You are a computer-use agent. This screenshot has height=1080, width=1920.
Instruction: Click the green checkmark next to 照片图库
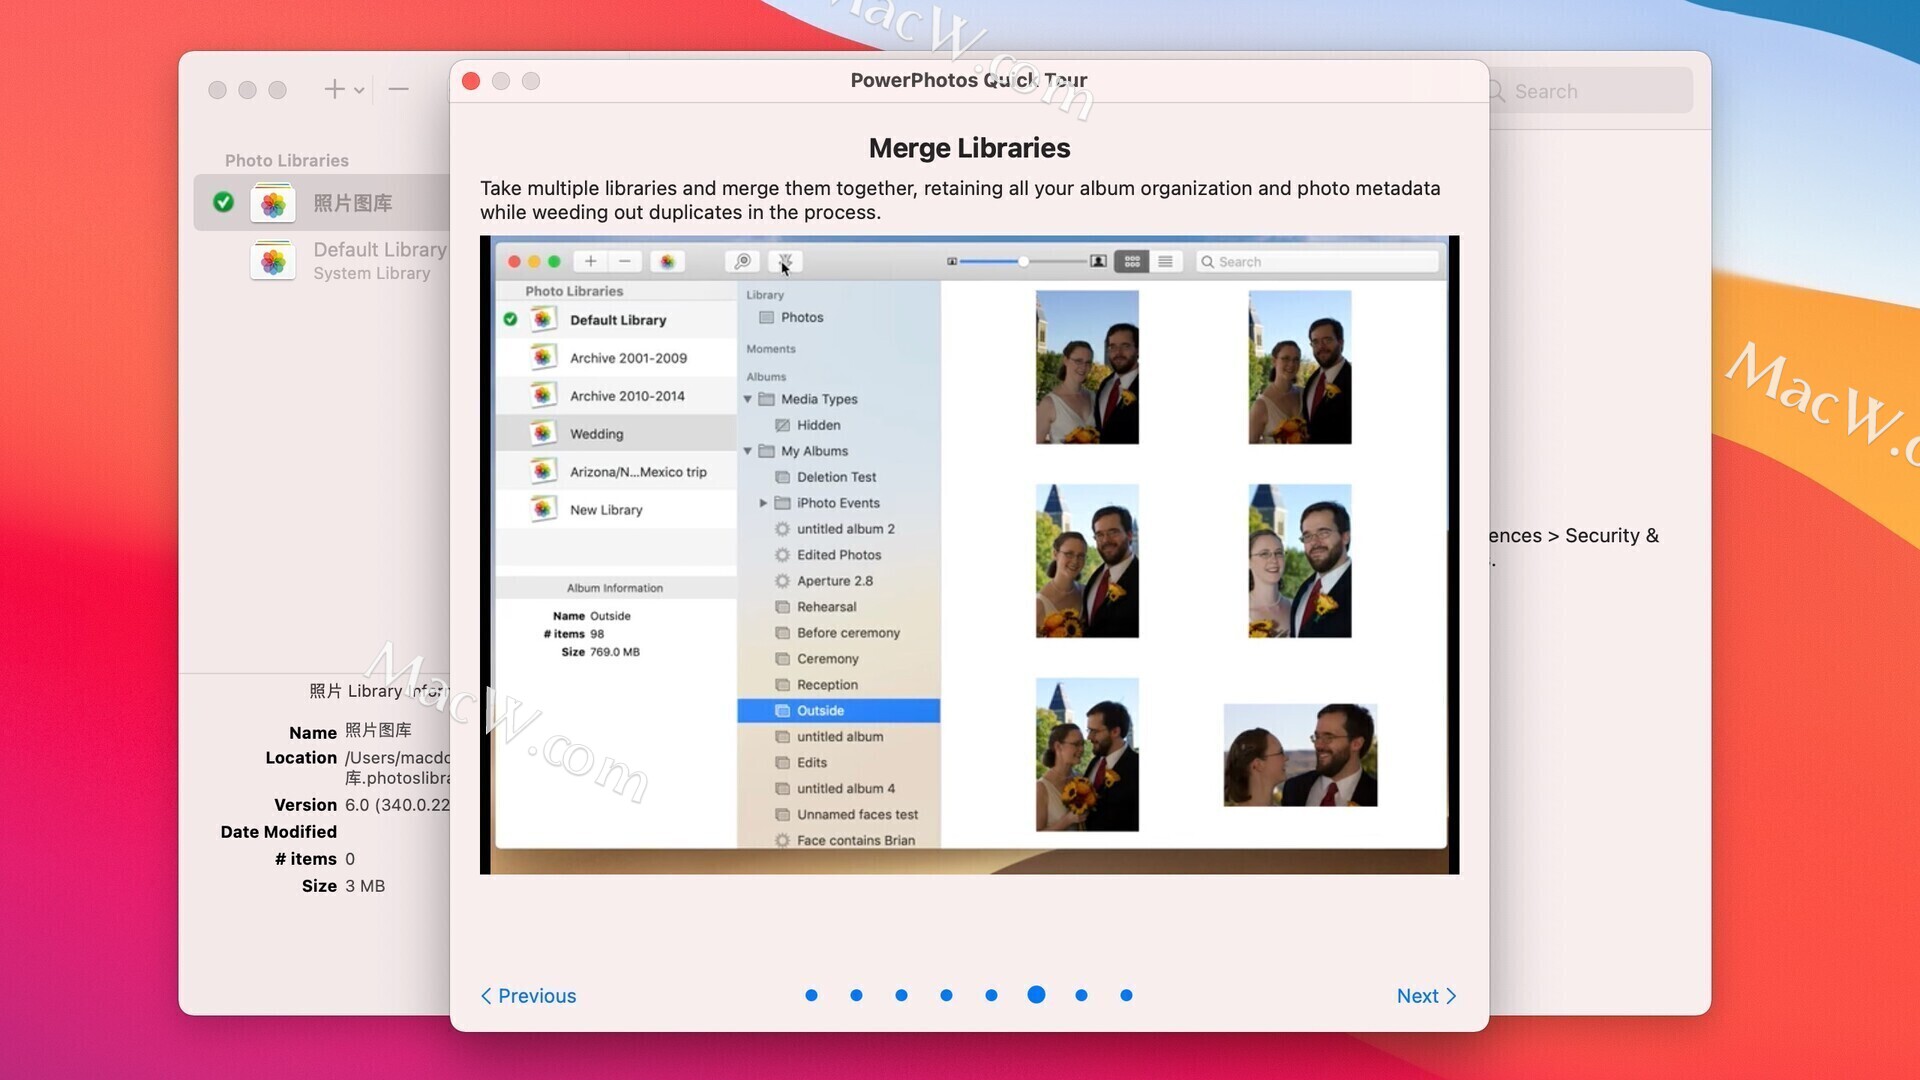pyautogui.click(x=223, y=202)
